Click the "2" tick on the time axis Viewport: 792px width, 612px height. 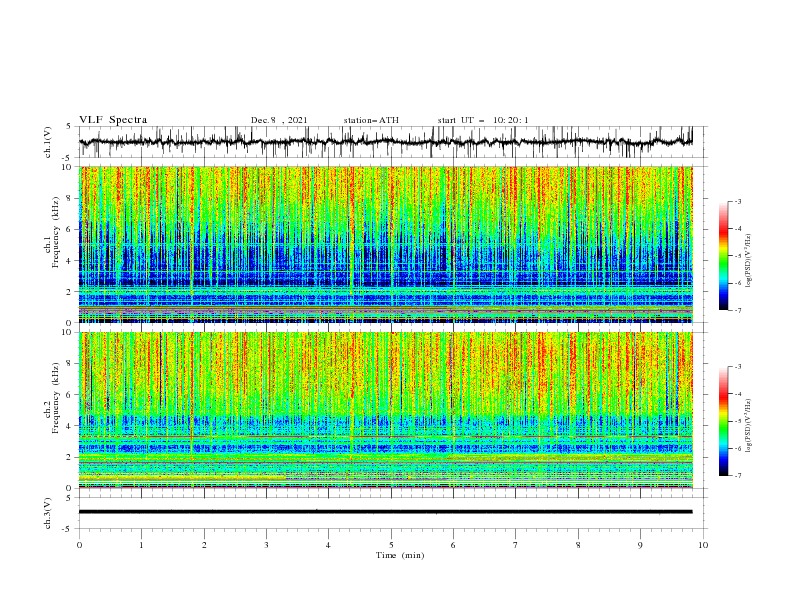(x=204, y=545)
